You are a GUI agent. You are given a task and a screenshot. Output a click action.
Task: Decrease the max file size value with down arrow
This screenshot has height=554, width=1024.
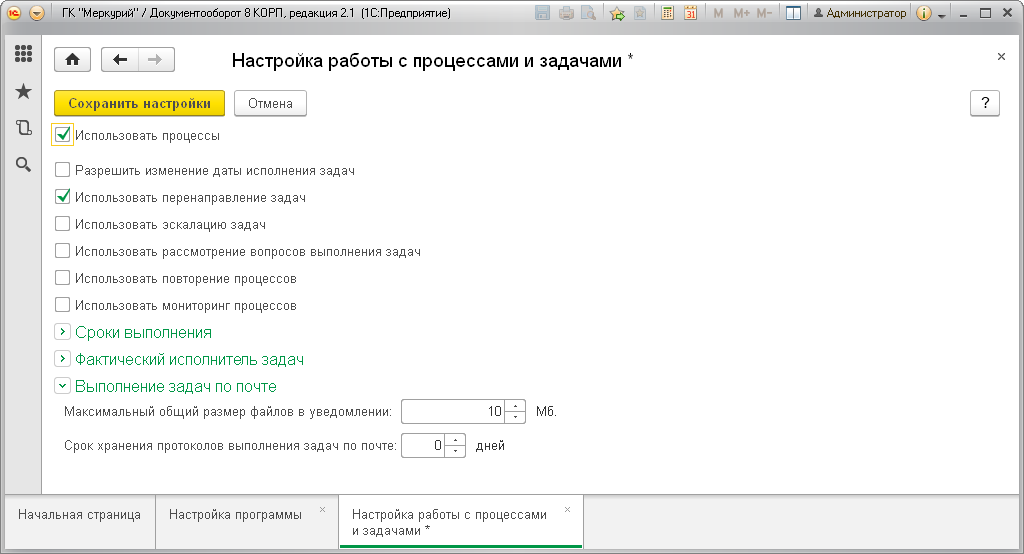(515, 417)
